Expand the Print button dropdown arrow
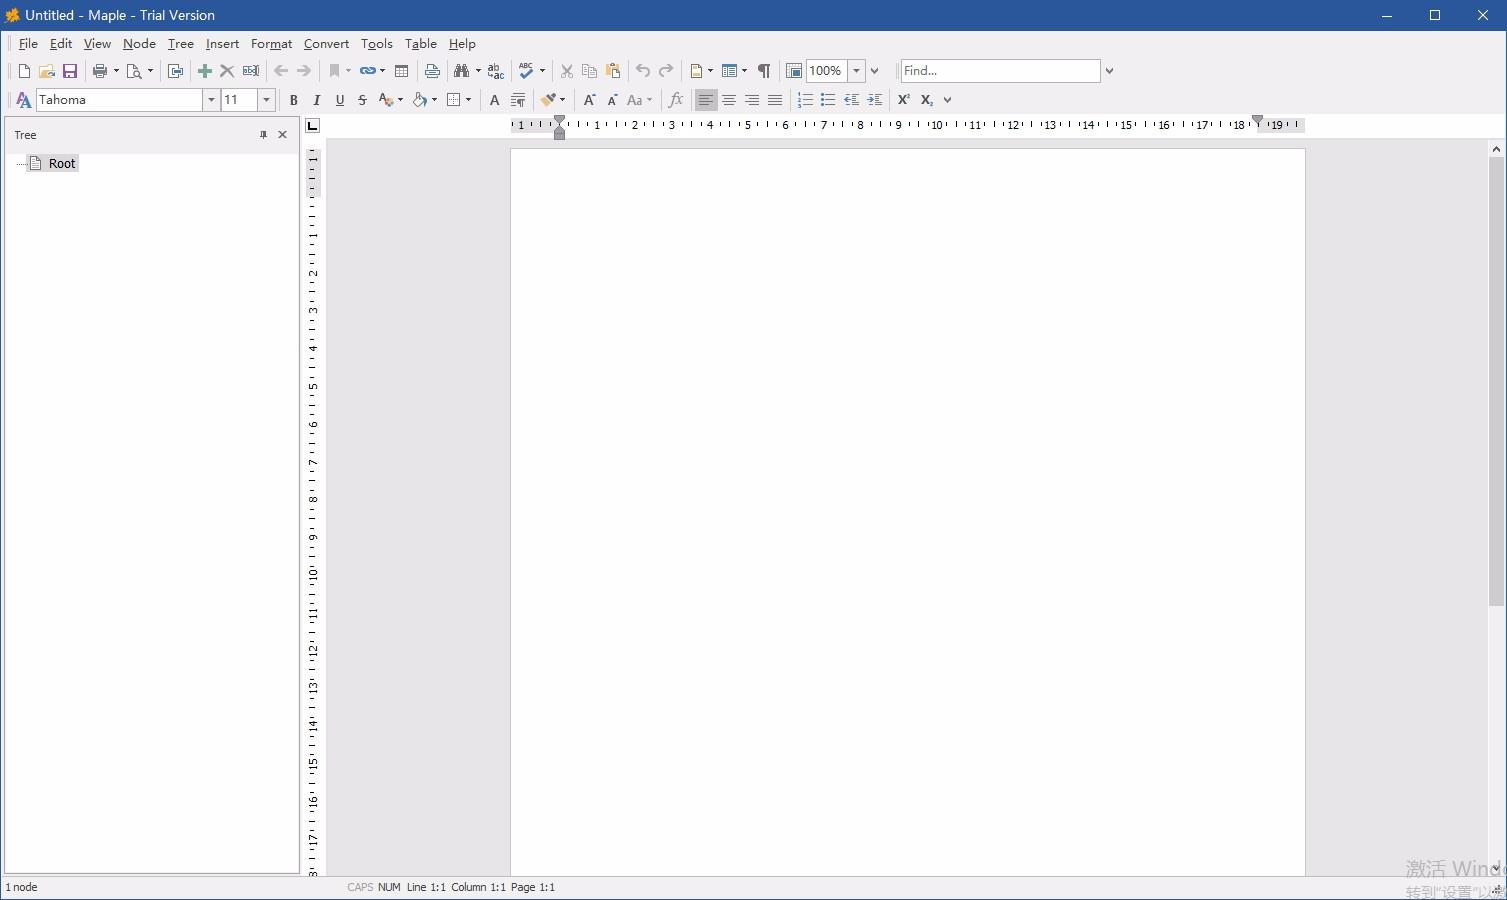 (116, 71)
